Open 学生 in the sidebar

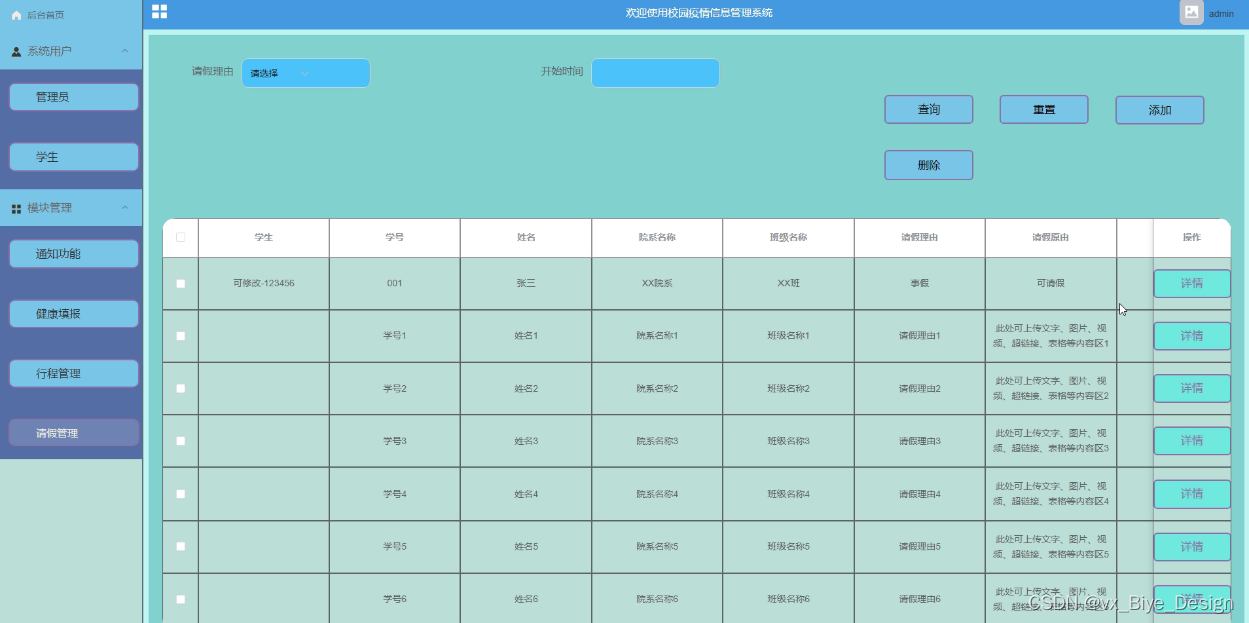pyautogui.click(x=74, y=157)
